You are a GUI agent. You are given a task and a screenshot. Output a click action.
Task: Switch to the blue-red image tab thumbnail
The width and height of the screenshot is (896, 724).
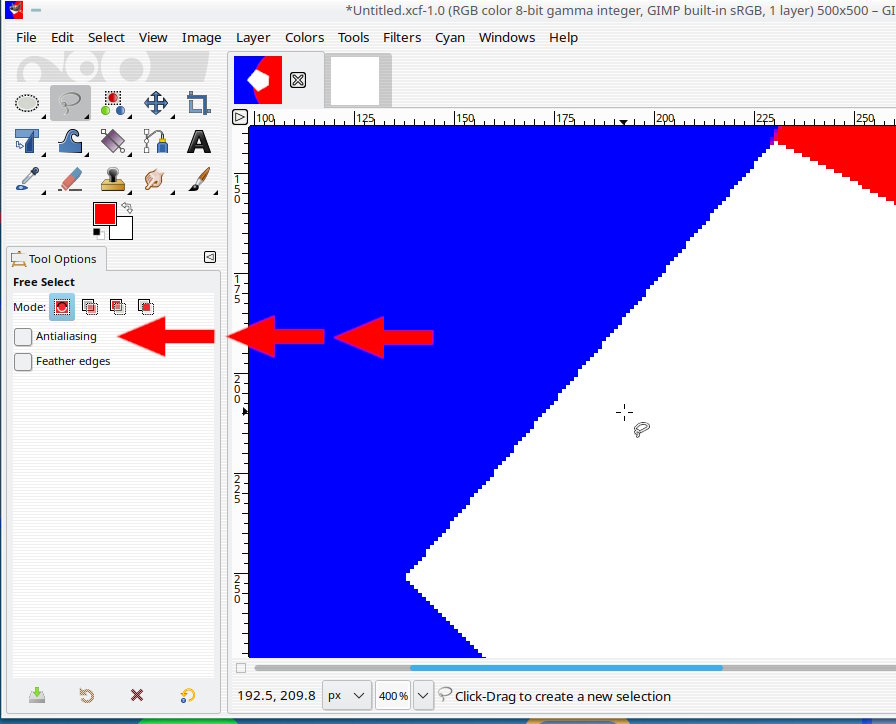pyautogui.click(x=258, y=80)
